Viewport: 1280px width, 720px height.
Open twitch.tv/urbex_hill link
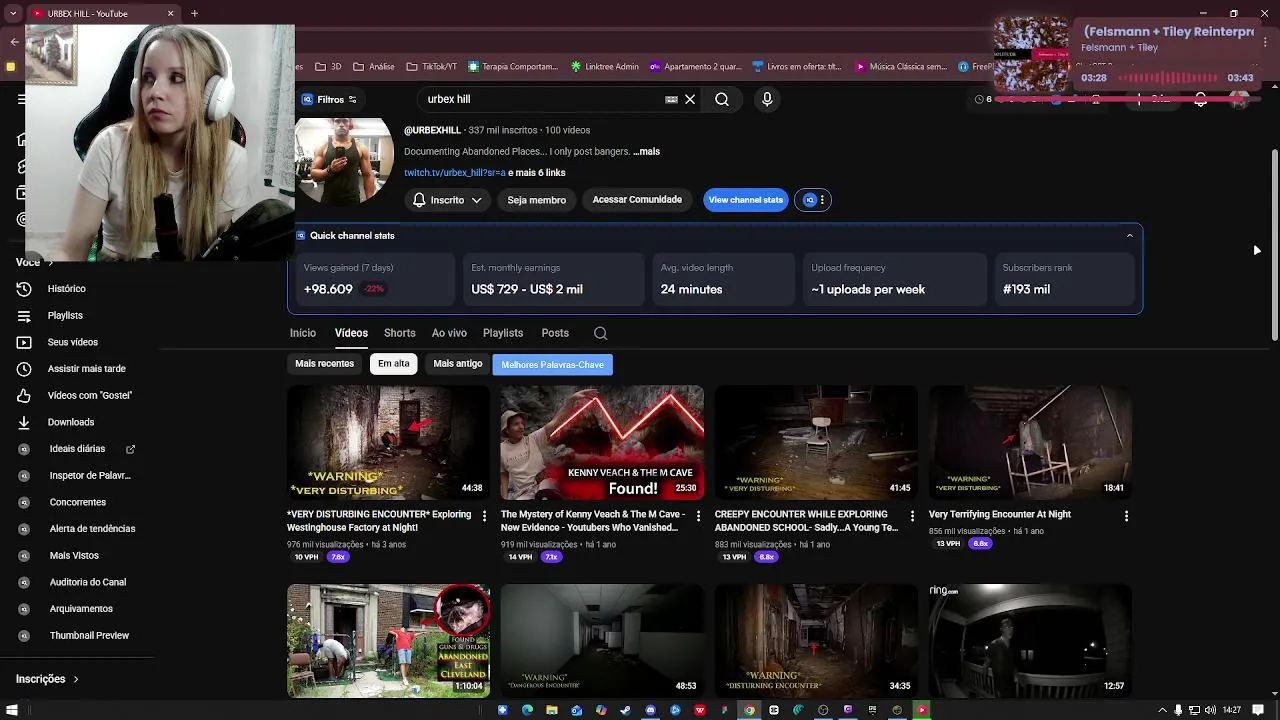pyautogui.click(x=455, y=173)
